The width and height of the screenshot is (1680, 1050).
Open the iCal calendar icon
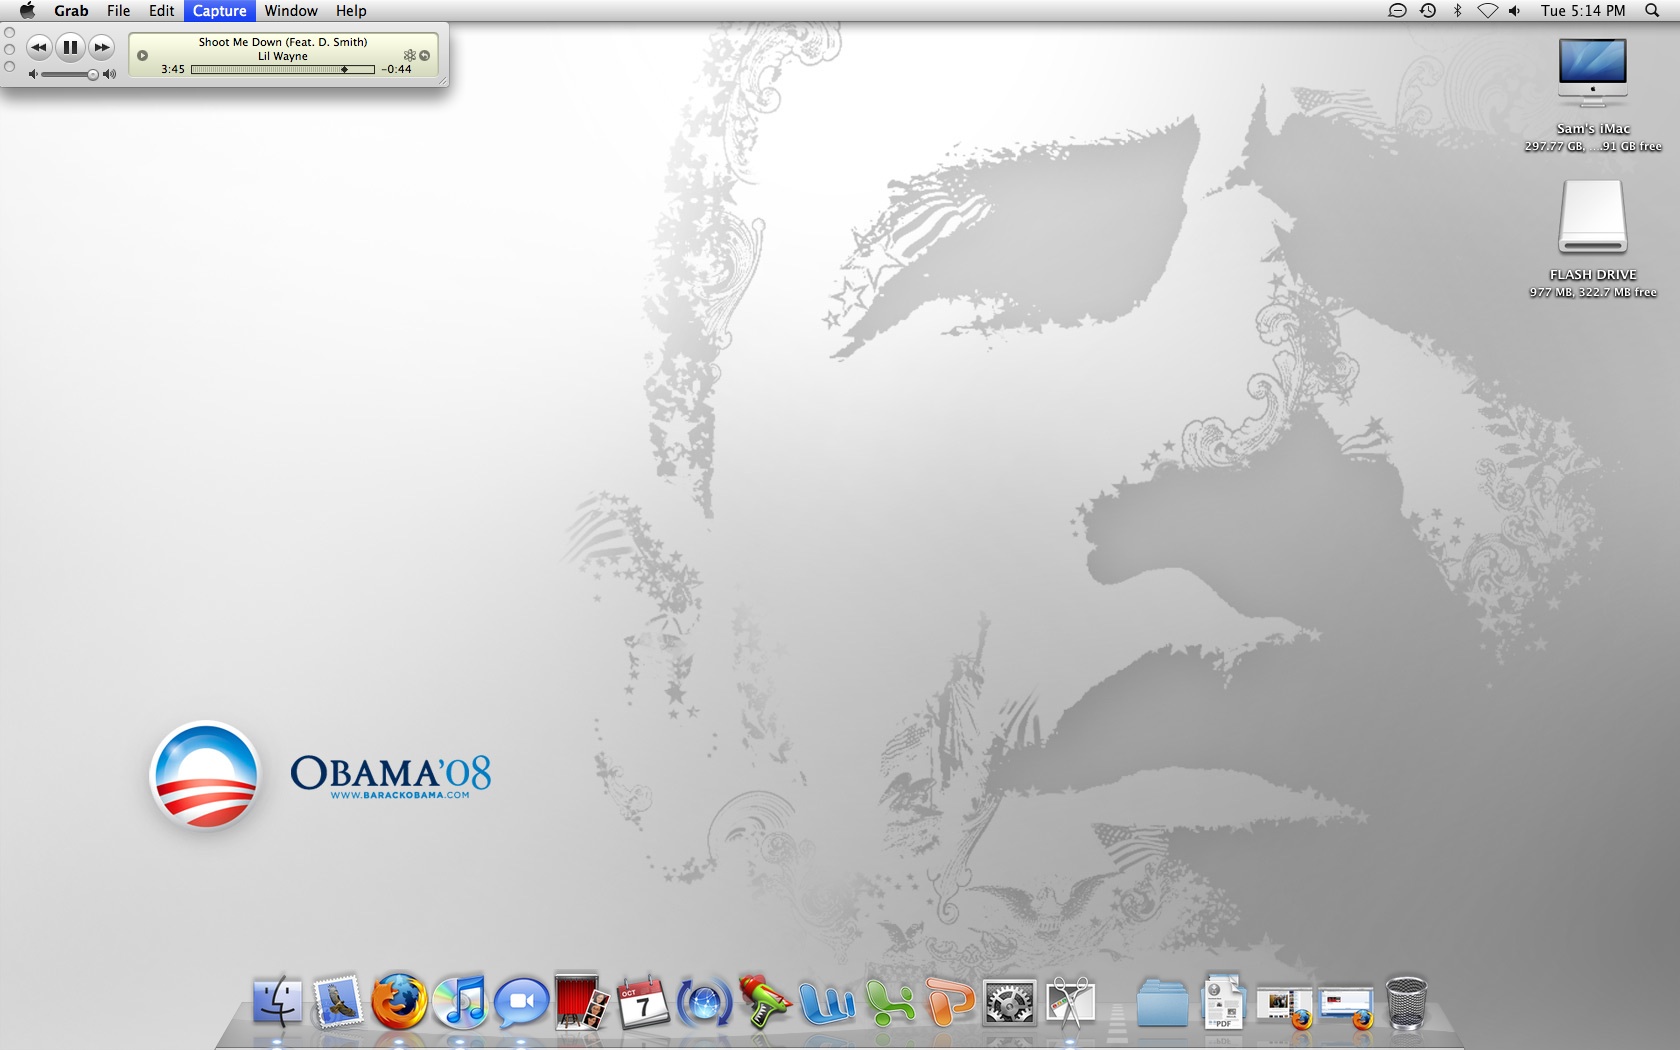(643, 1001)
